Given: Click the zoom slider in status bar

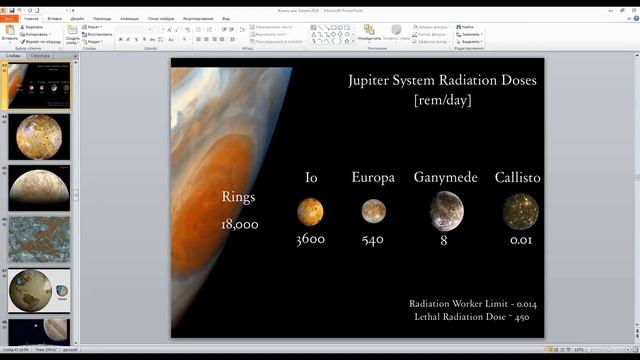Looking at the screenshot, I should tap(609, 350).
